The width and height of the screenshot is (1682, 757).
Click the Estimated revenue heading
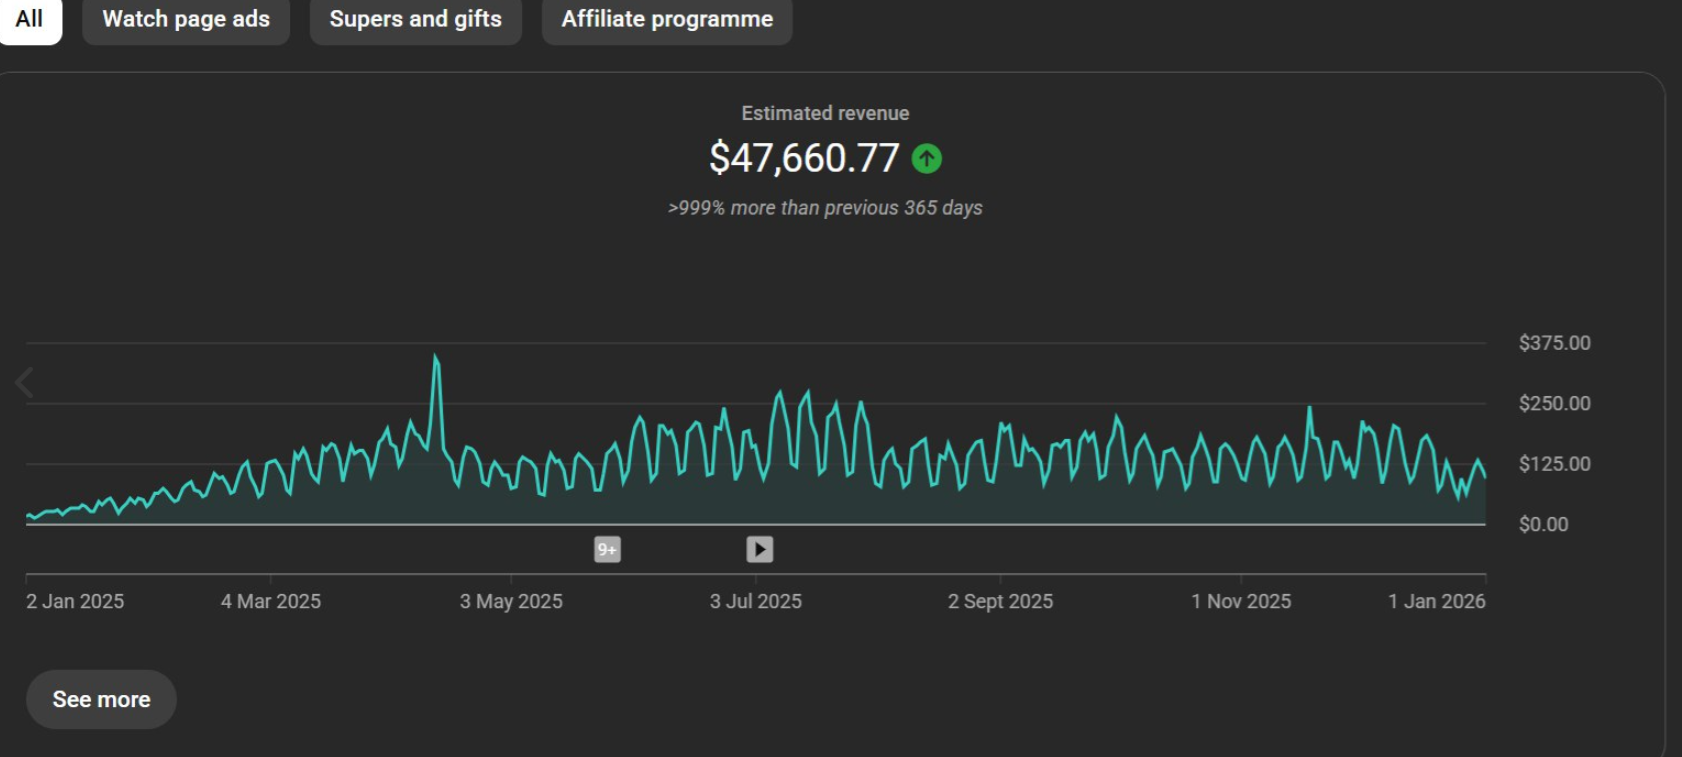pyautogui.click(x=825, y=114)
